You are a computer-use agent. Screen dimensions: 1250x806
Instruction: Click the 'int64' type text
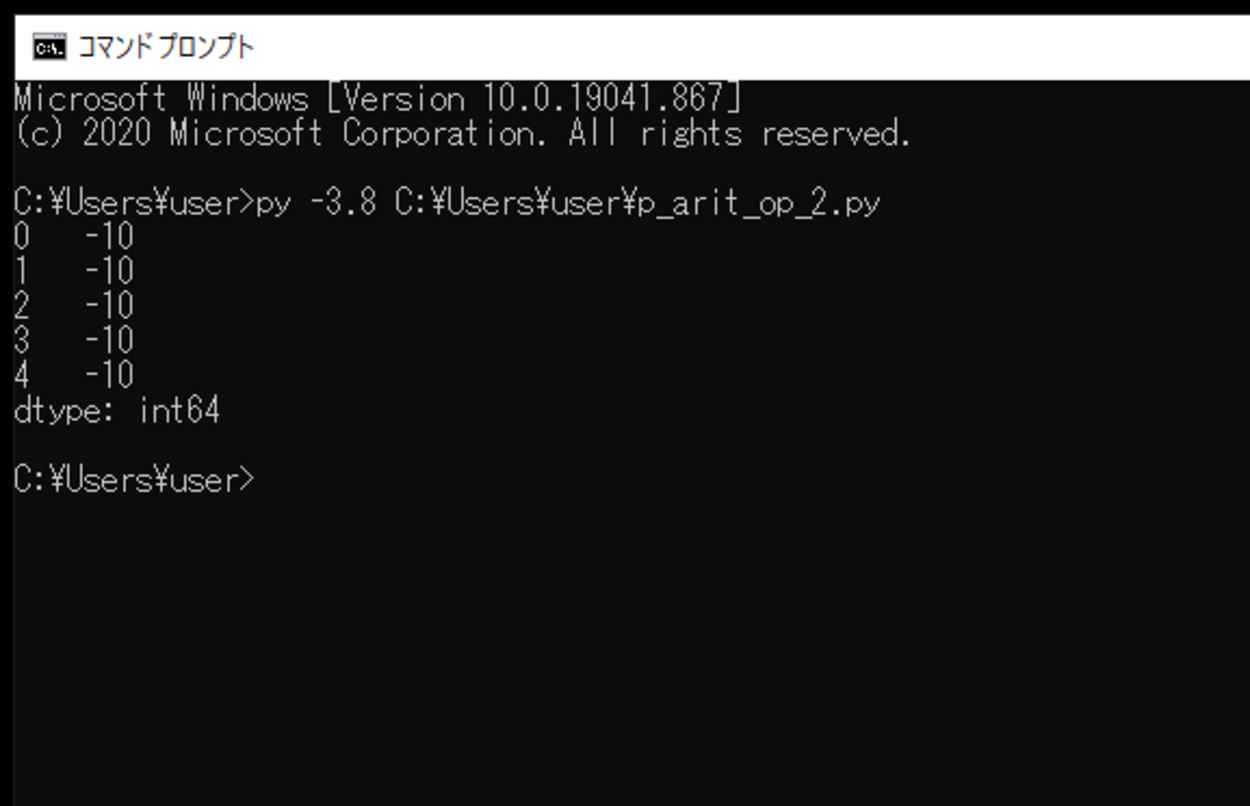(179, 410)
